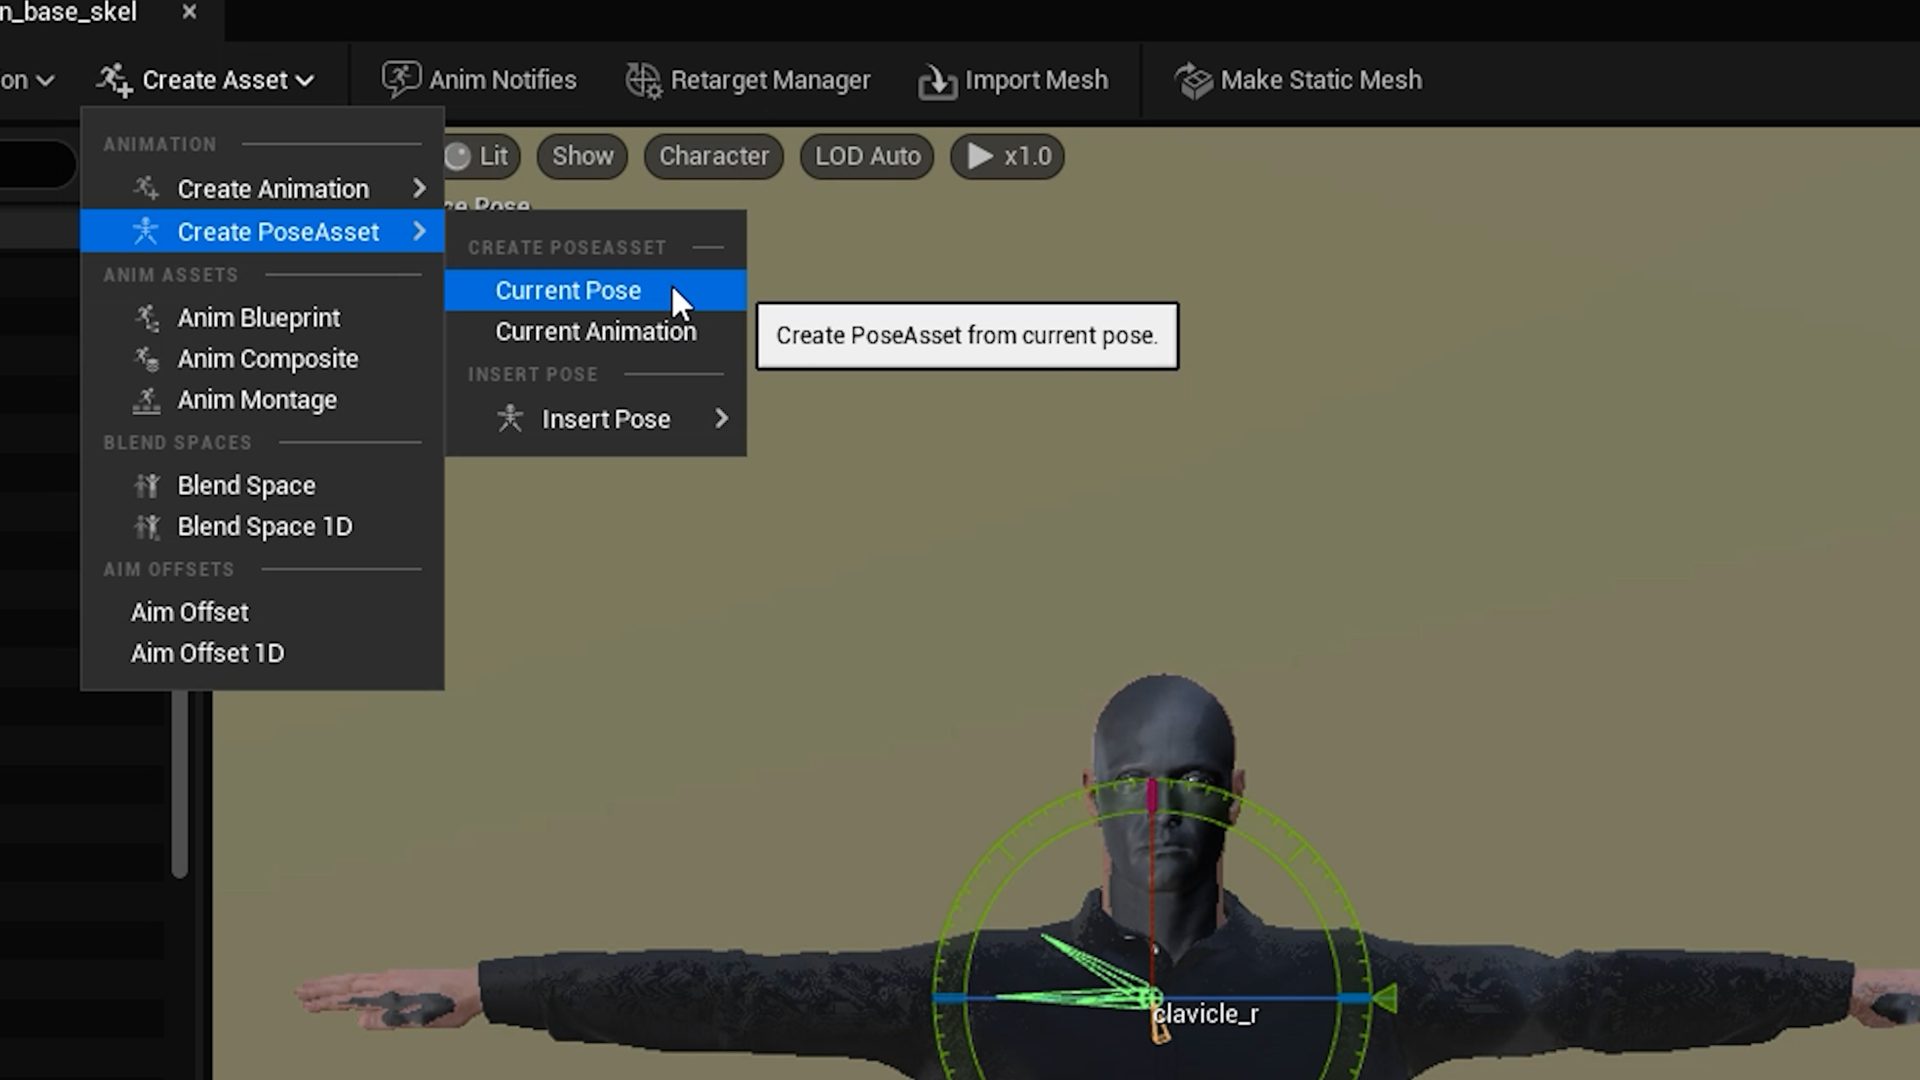
Task: Close the n_base_skel tab
Action: [x=189, y=12]
